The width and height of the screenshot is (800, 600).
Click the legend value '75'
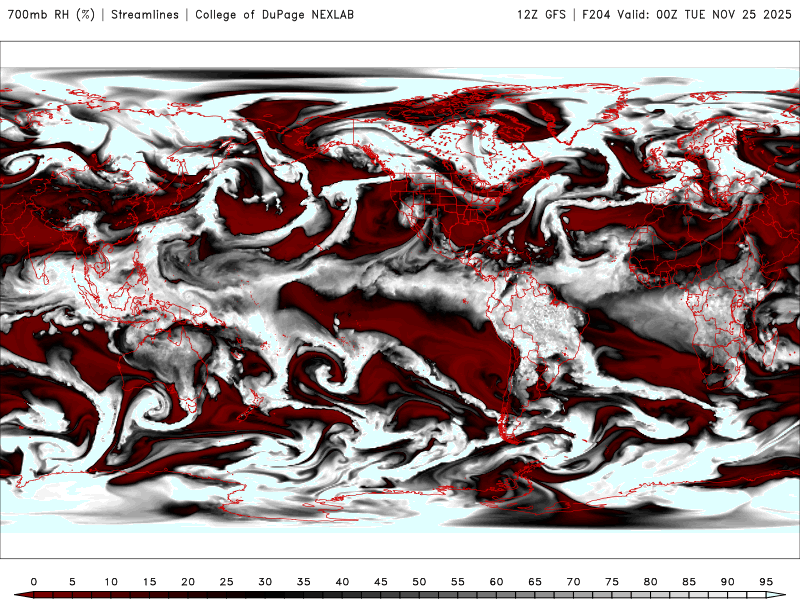click(x=612, y=582)
